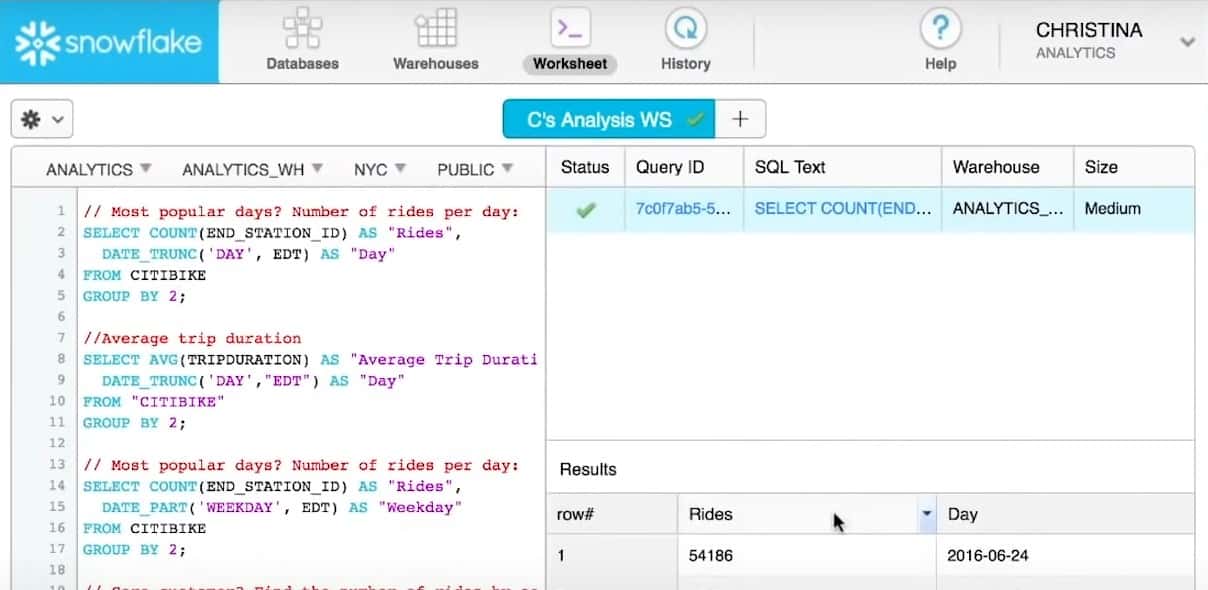Image resolution: width=1208 pixels, height=590 pixels.
Task: Open the ANALYTICS role dropdown
Action: [99, 169]
